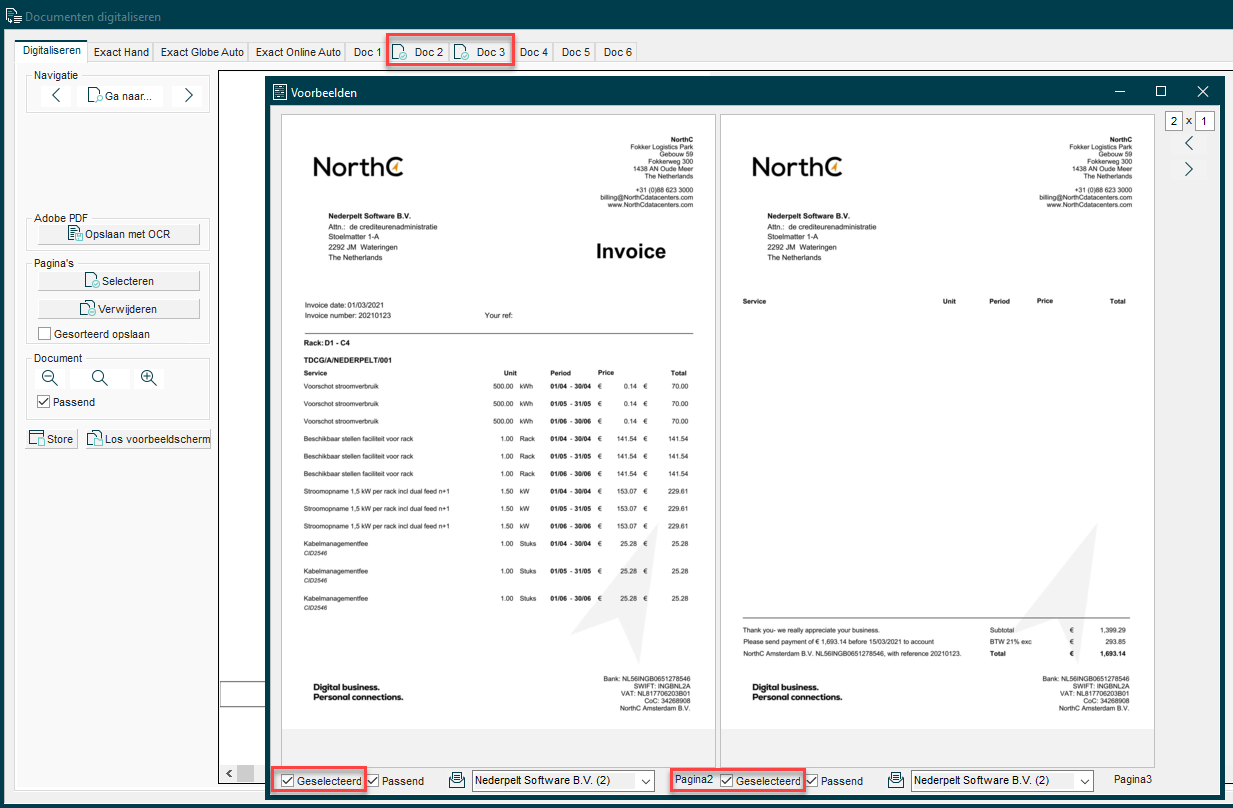Go to next page using Navigatie right arrow

(x=188, y=96)
